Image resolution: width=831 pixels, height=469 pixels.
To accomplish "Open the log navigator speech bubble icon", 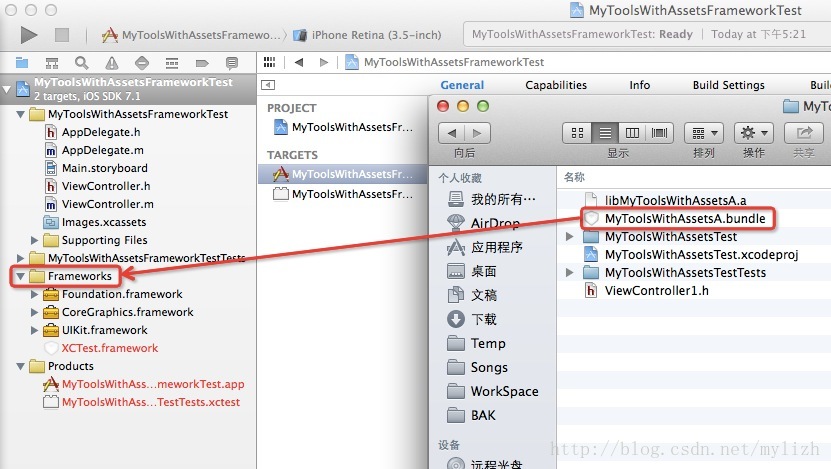I will pyautogui.click(x=232, y=63).
